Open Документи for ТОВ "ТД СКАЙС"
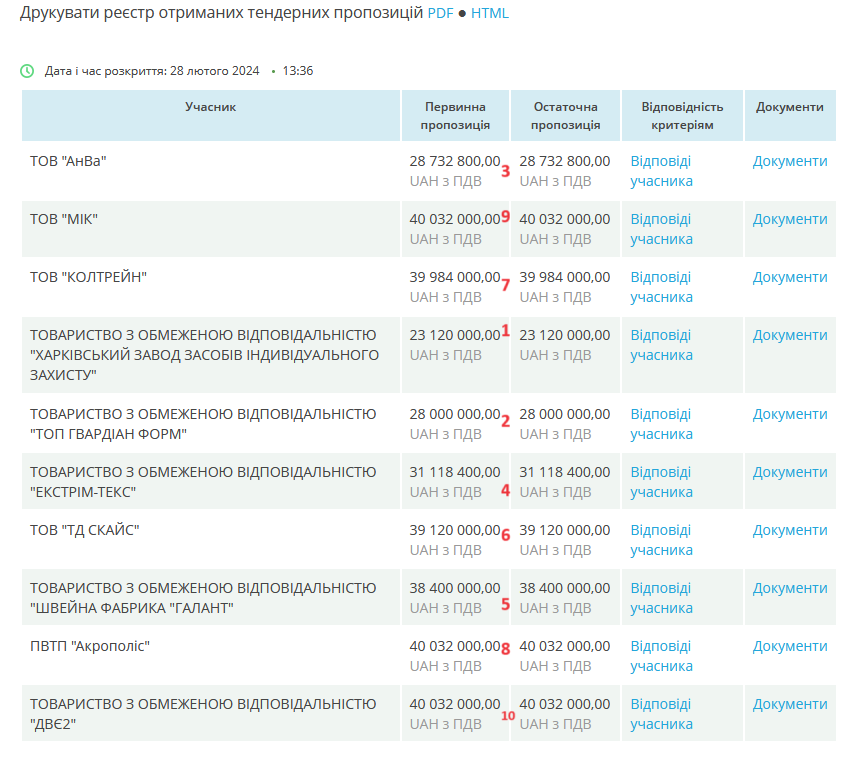Screen dimensions: 850x783 (790, 530)
